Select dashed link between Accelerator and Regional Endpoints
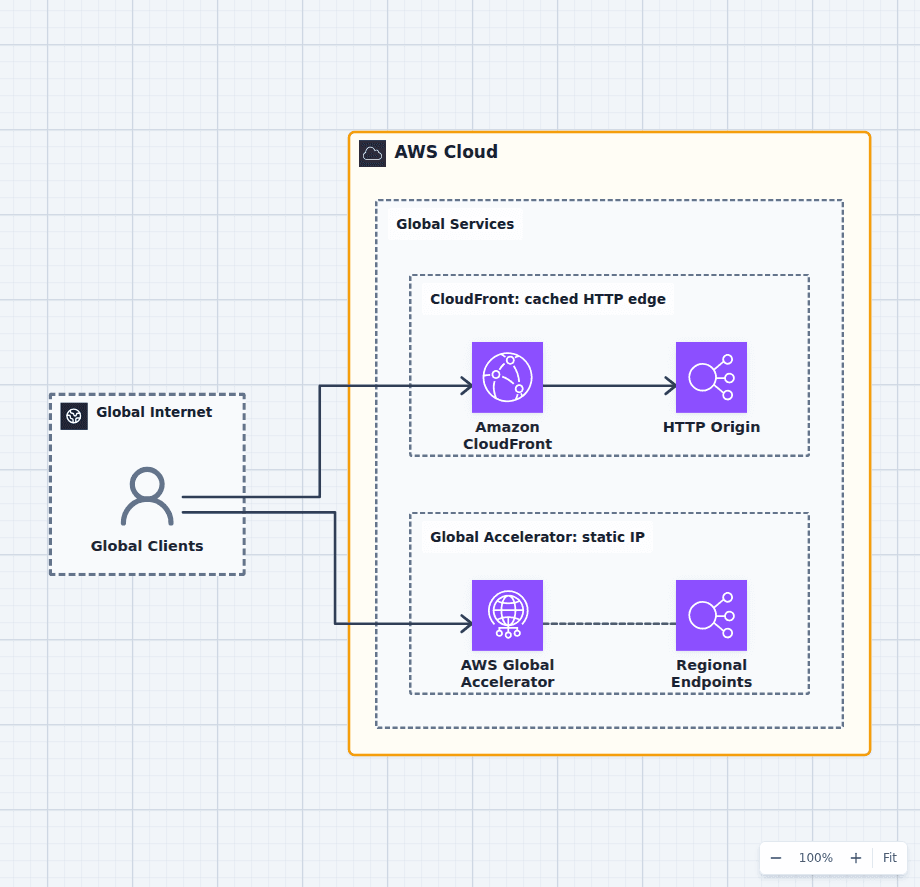The width and height of the screenshot is (920, 887). coord(609,624)
